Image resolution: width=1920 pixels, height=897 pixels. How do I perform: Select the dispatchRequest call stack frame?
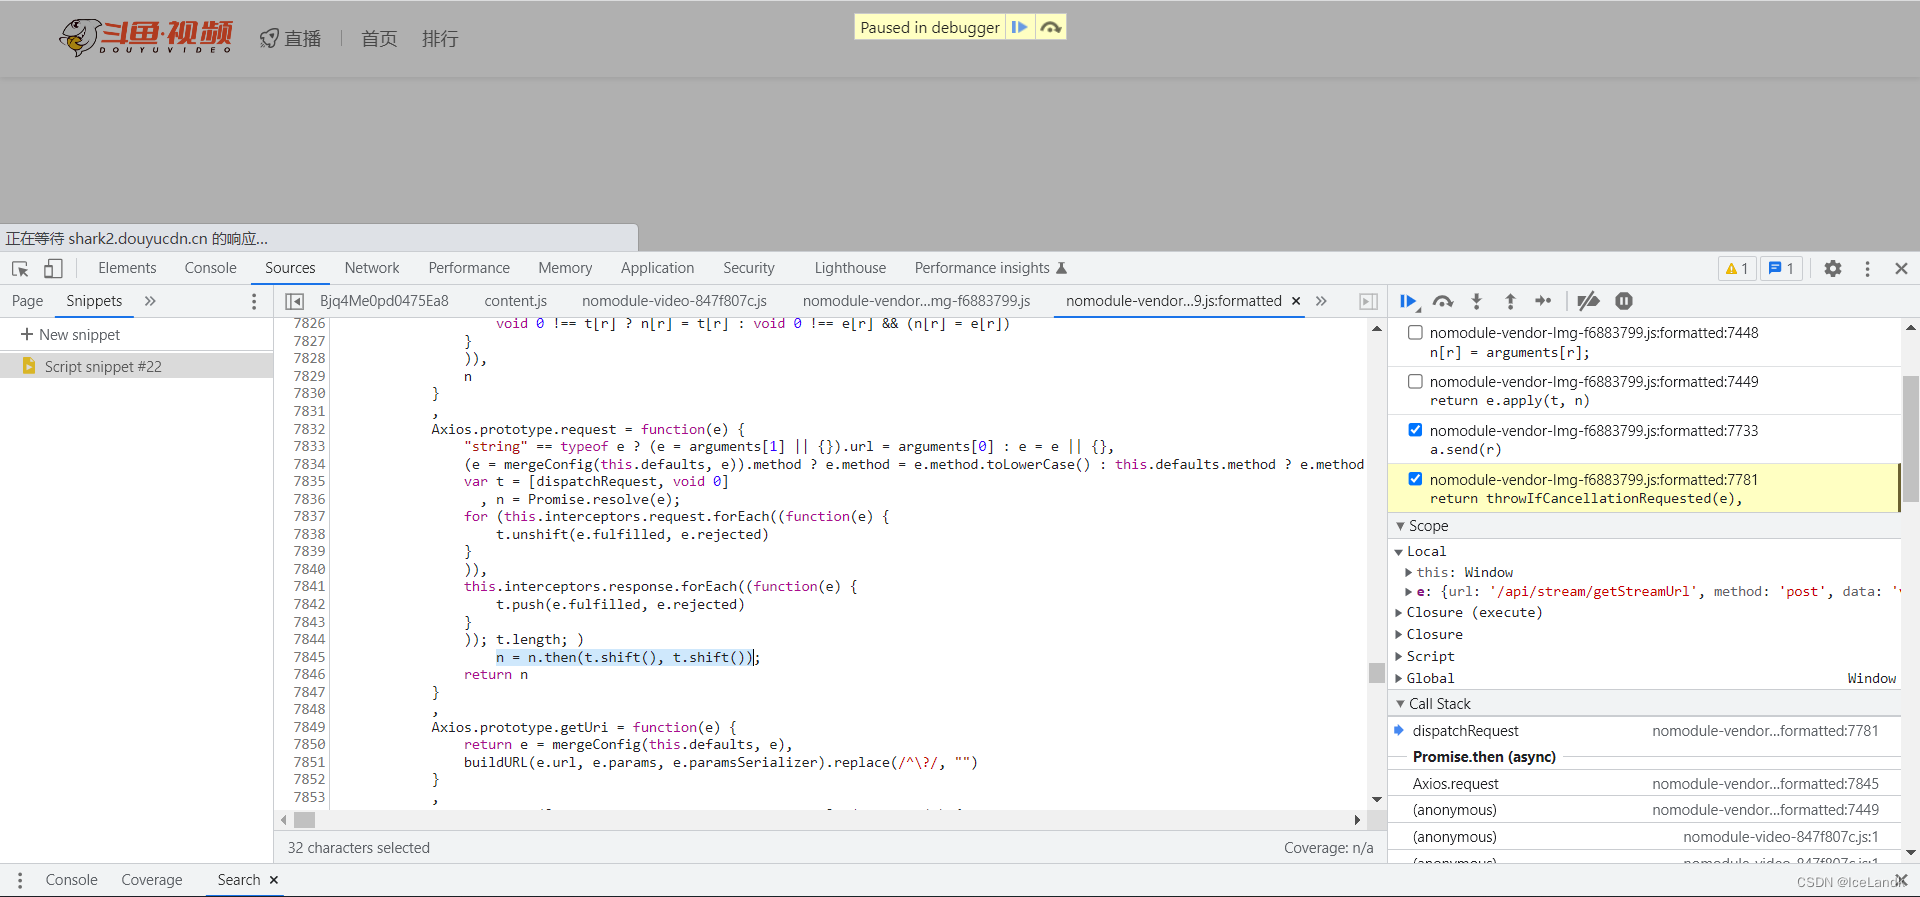click(1645, 731)
